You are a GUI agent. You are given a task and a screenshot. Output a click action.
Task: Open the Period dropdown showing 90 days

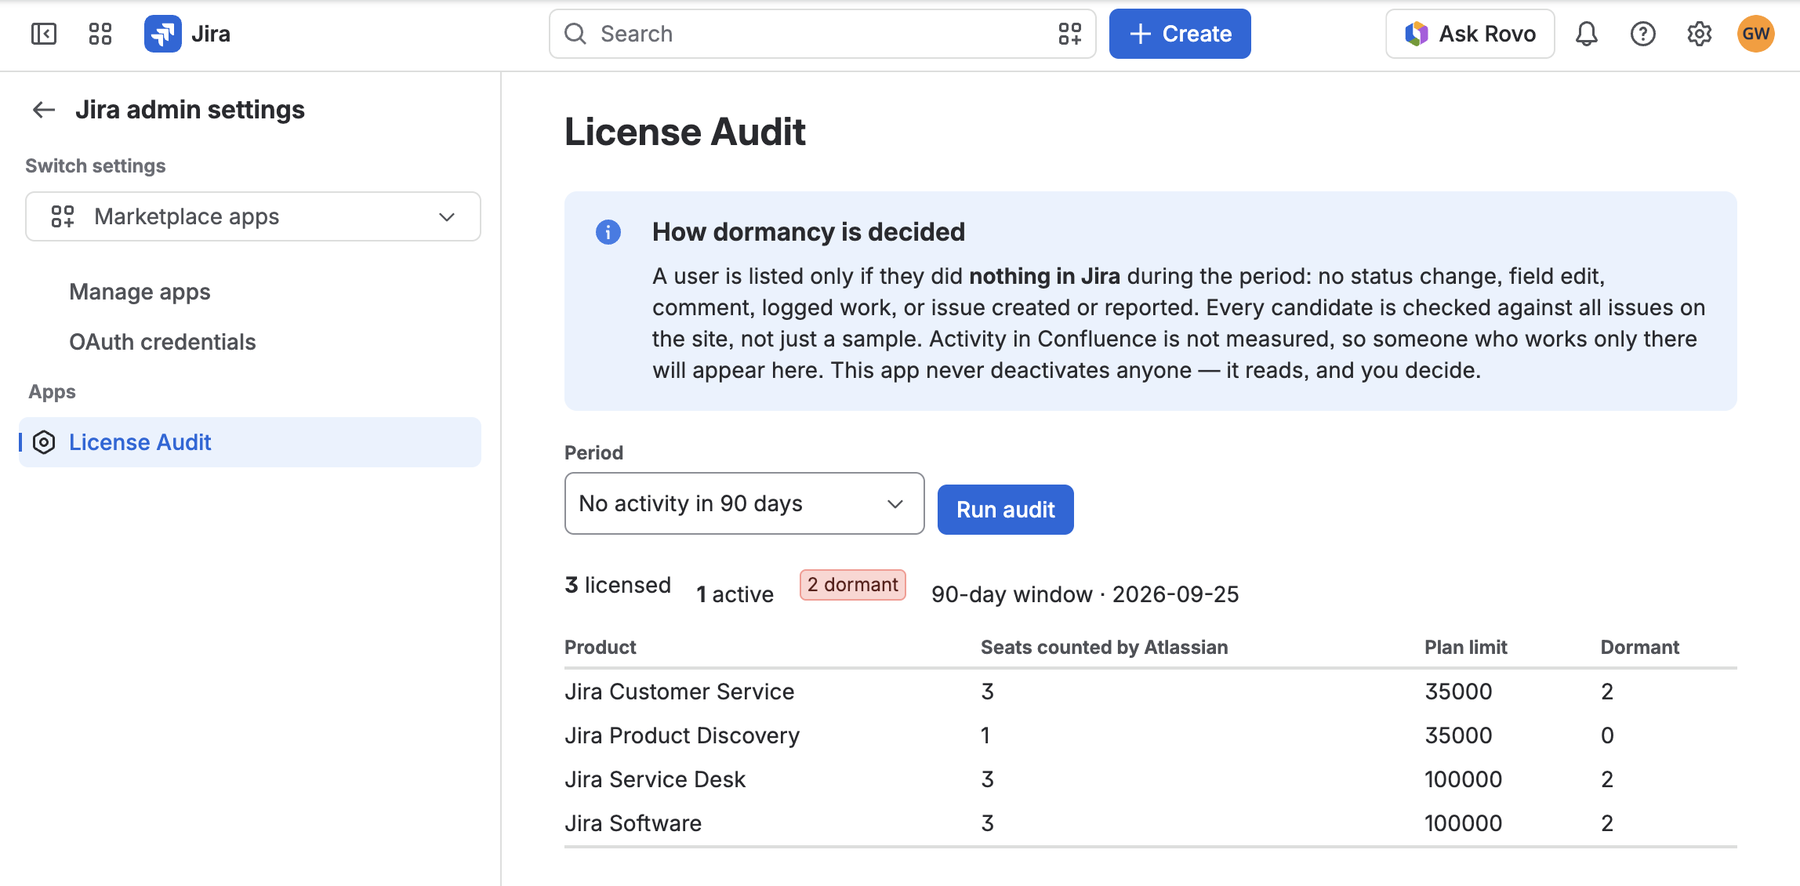point(744,503)
